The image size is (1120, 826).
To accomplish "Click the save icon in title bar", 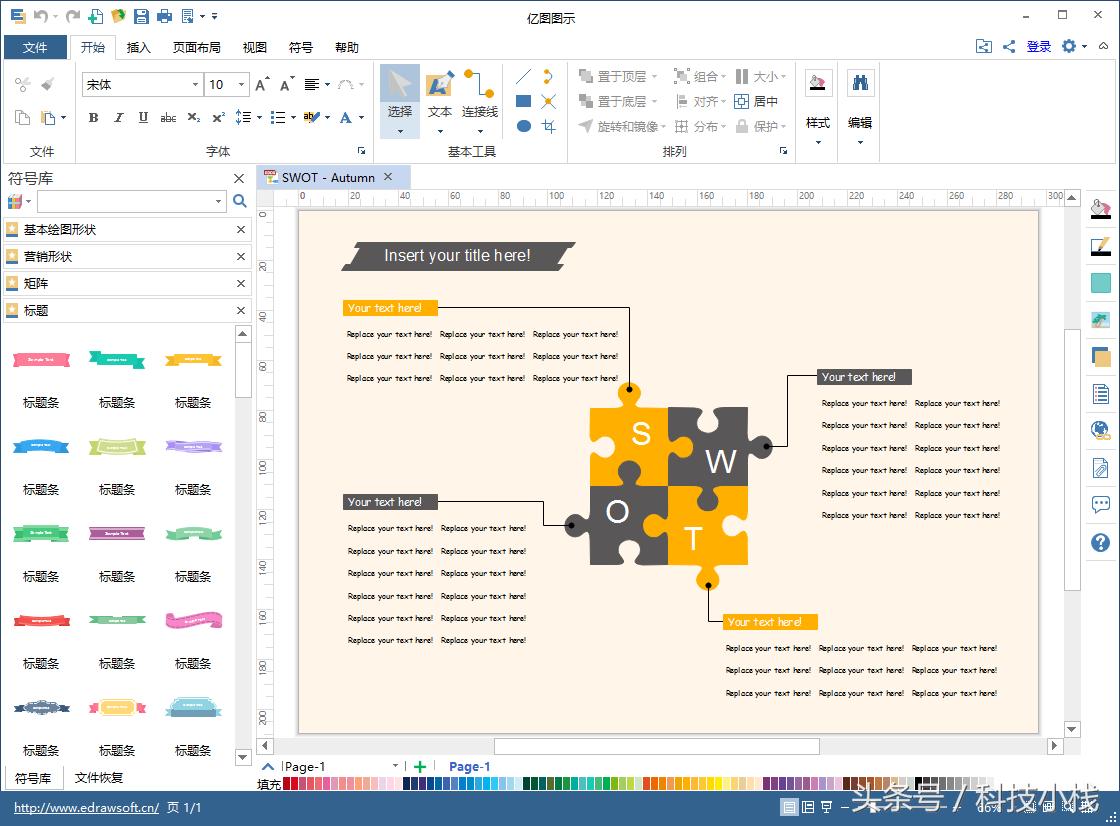I will point(141,16).
